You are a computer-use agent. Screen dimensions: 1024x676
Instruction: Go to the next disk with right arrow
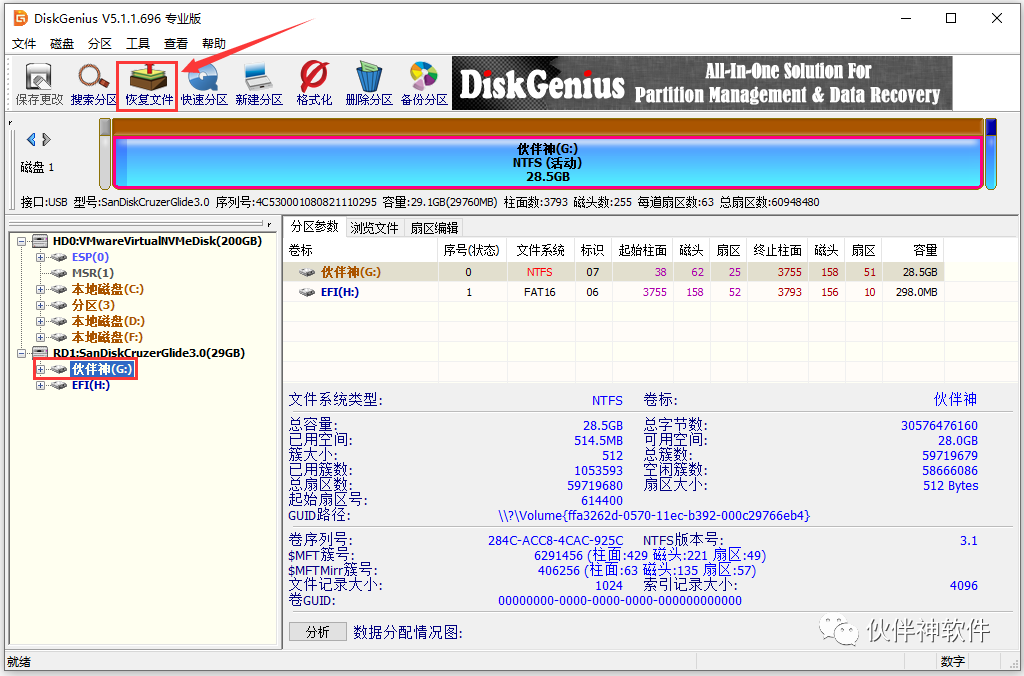point(46,139)
